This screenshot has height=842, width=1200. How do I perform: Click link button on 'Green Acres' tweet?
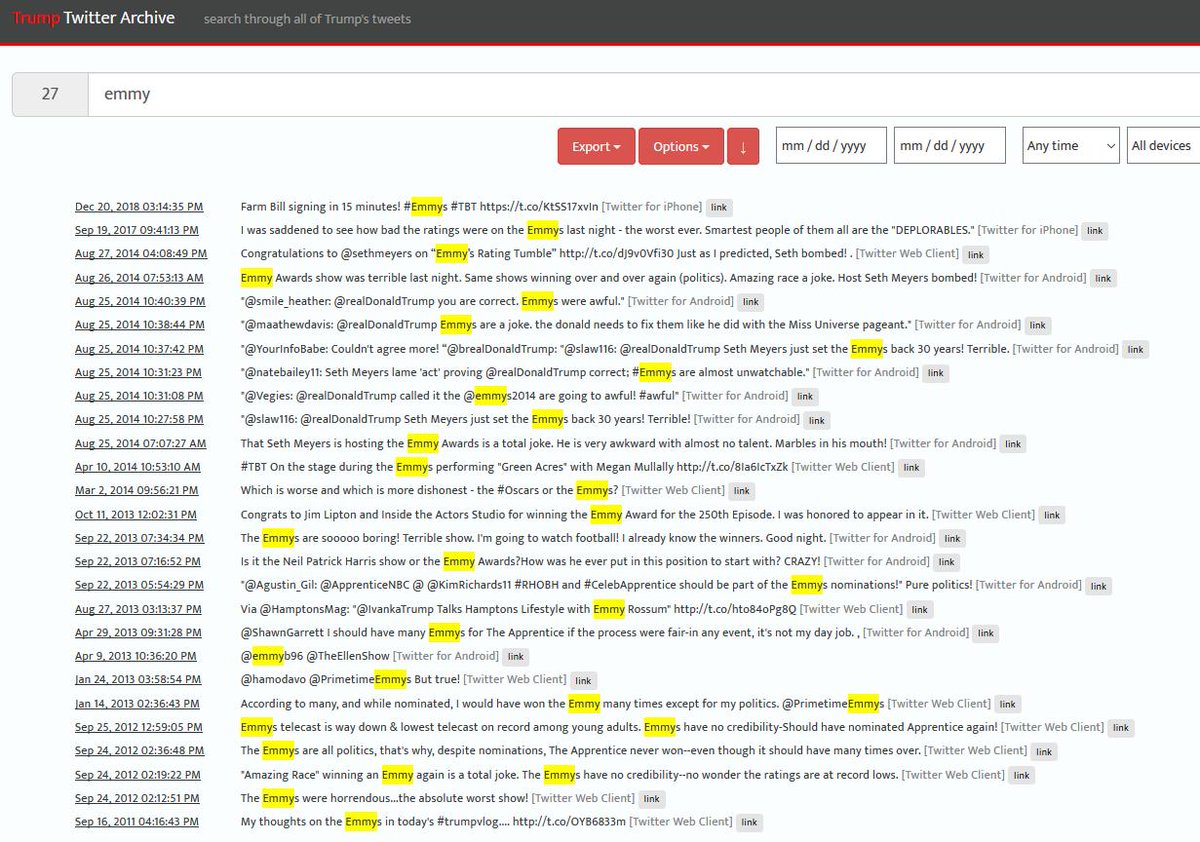pos(911,468)
